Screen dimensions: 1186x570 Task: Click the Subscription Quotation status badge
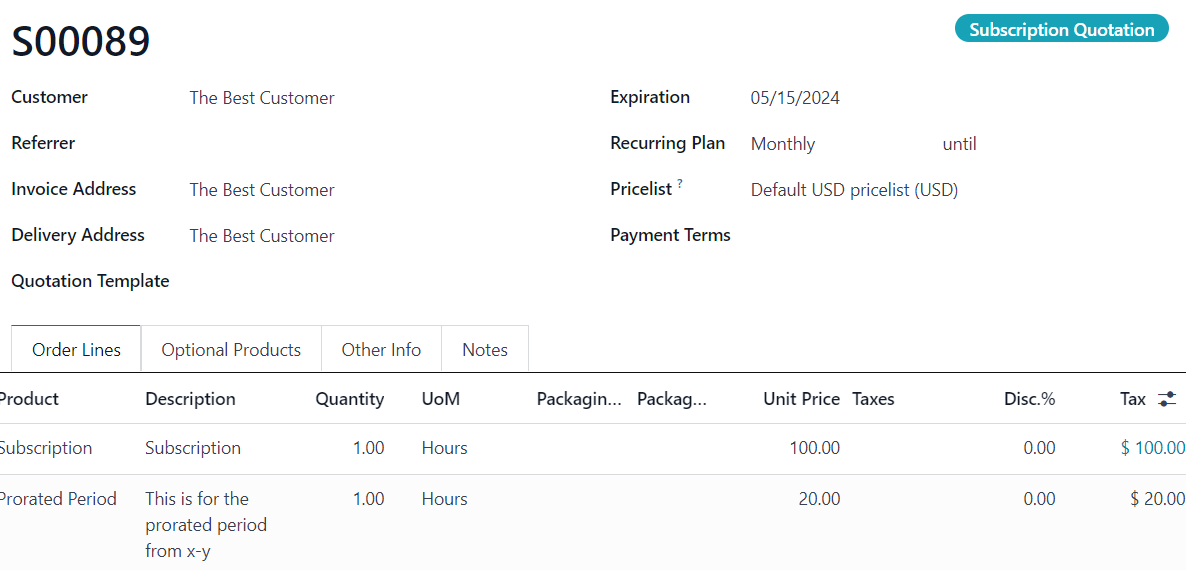coord(1061,29)
